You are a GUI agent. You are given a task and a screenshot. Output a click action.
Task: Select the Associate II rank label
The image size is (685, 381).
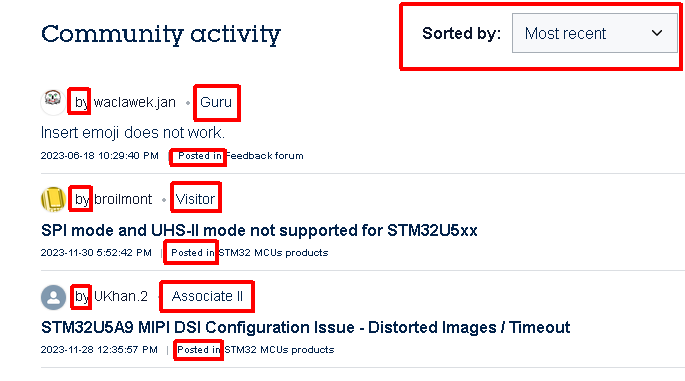[207, 296]
